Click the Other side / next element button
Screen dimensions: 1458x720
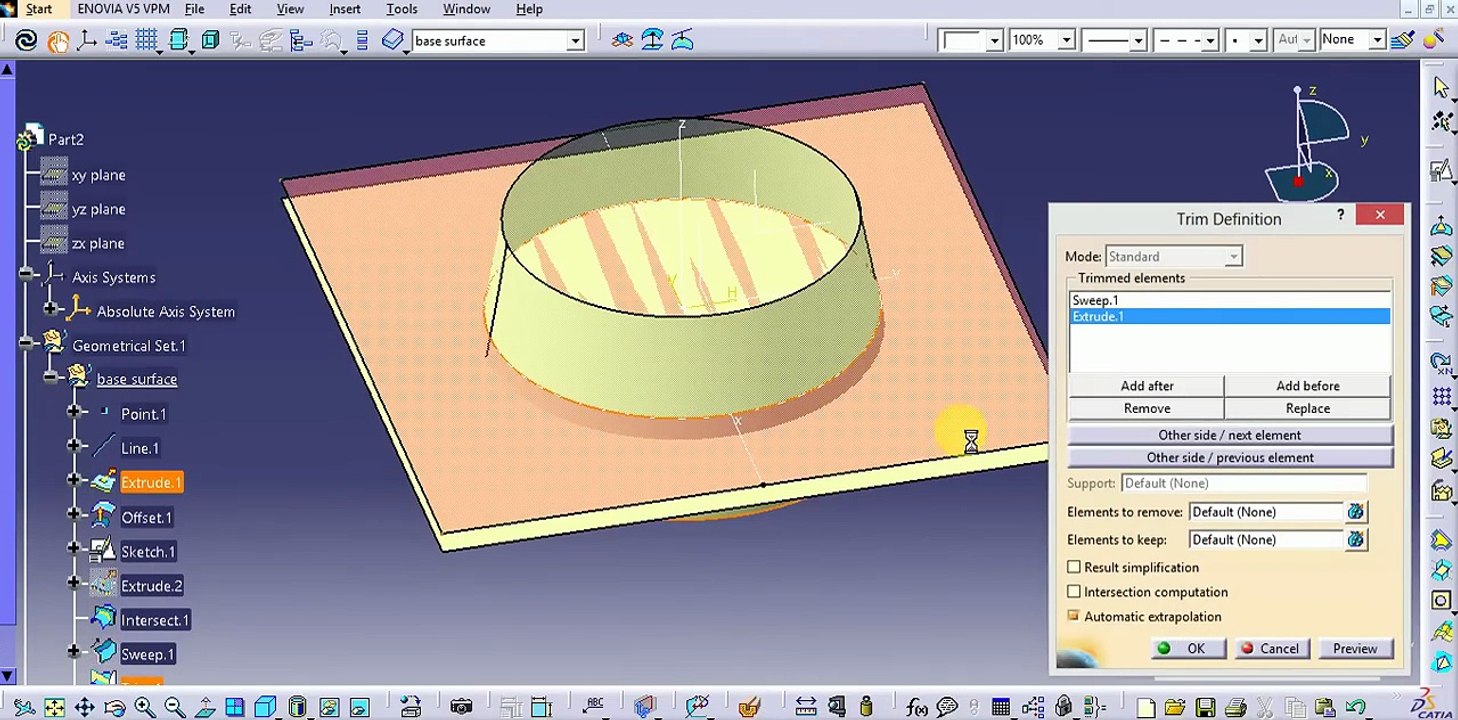pyautogui.click(x=1229, y=435)
